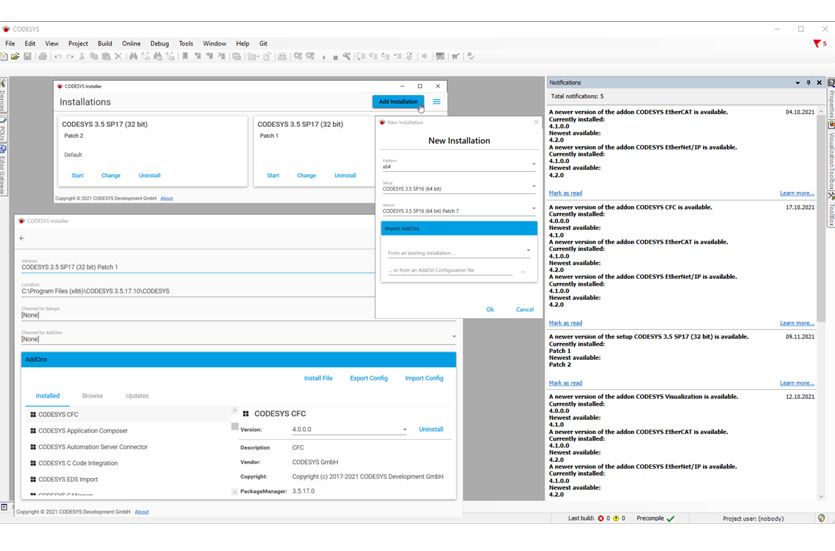This screenshot has height=551, width=835.
Task: Click Start for the Patch 2 installation
Action: coord(78,176)
